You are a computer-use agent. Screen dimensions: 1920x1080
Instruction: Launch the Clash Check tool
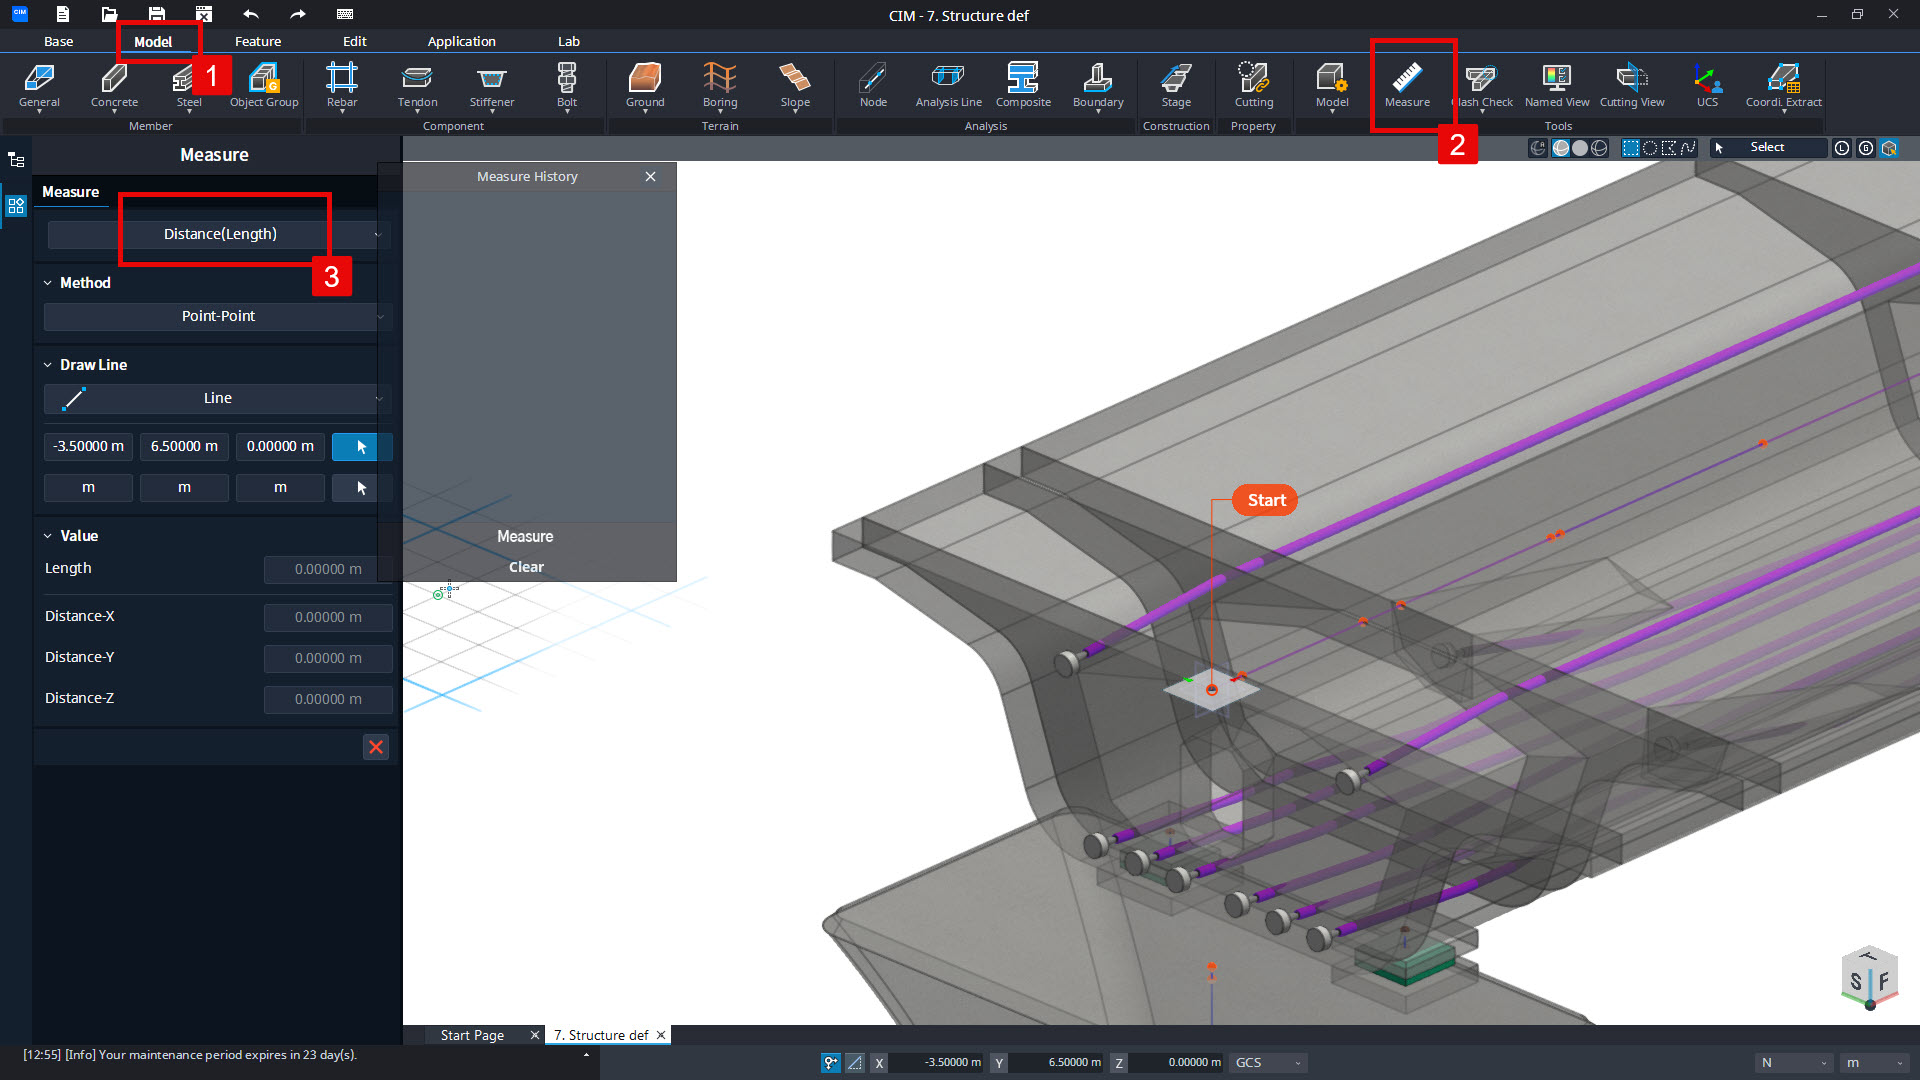(1481, 85)
